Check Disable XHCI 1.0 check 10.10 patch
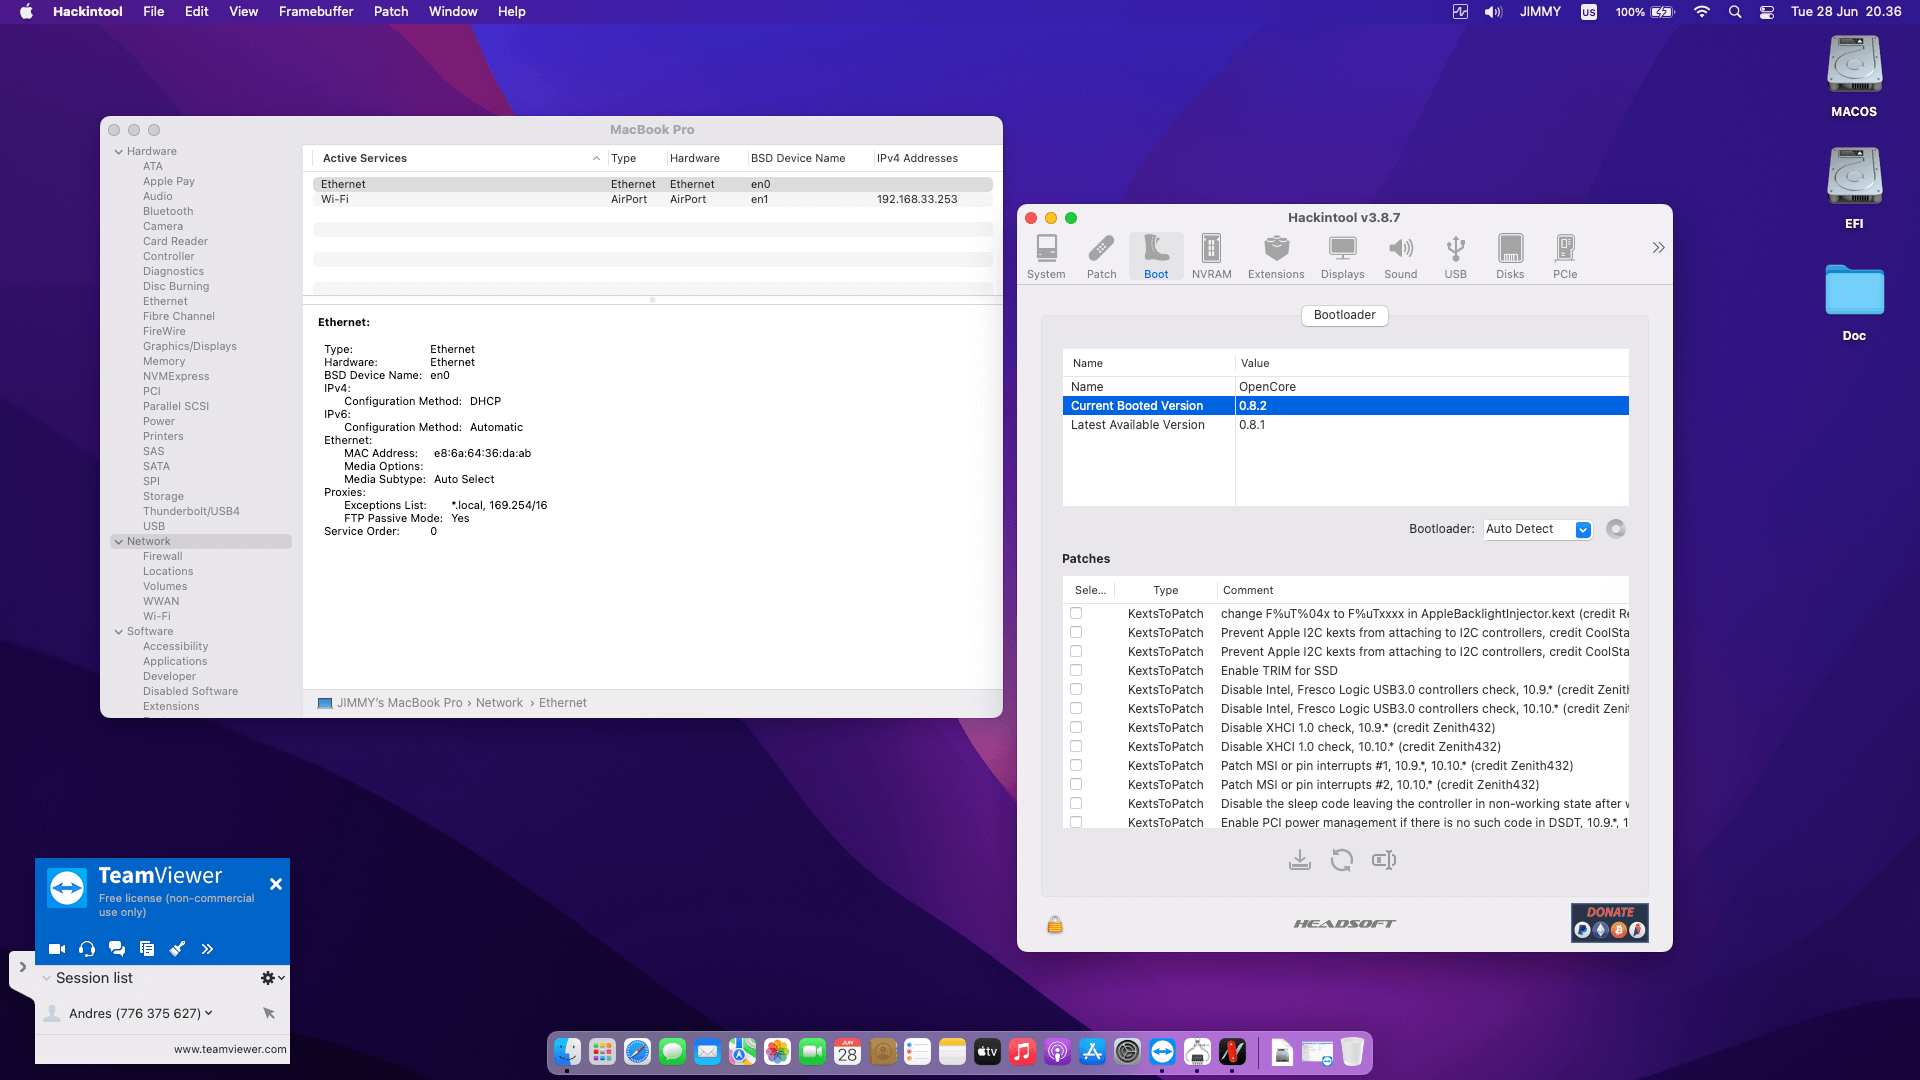The width and height of the screenshot is (1920, 1080). 1076,746
